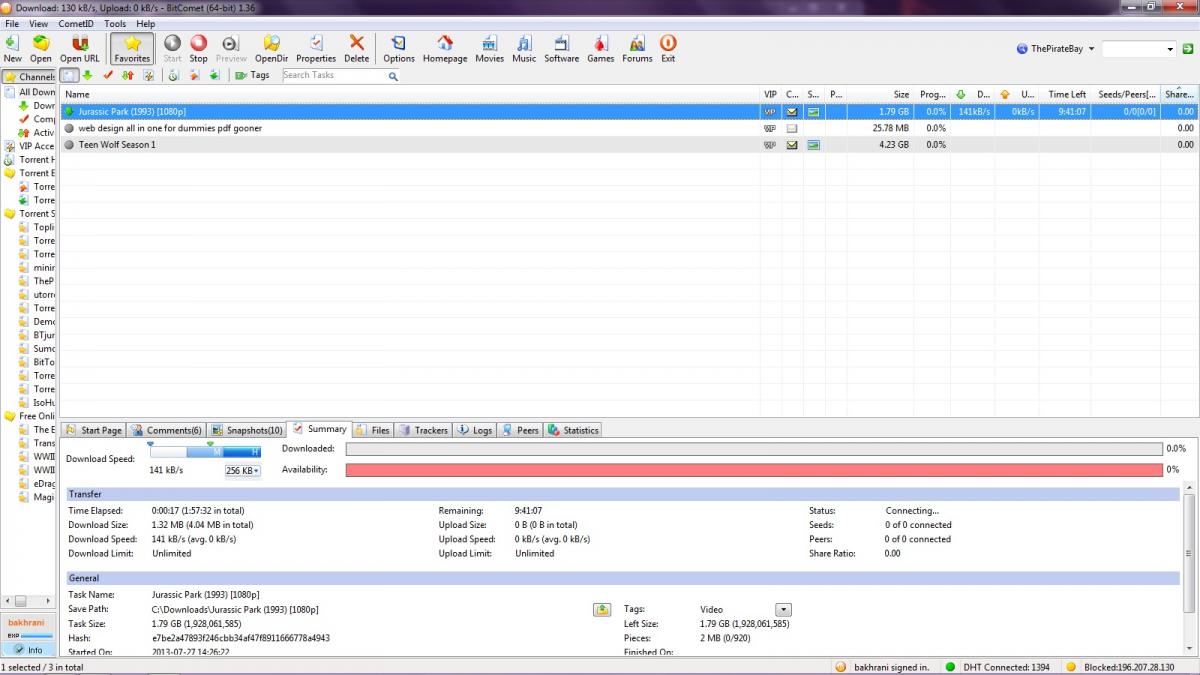Viewport: 1200px width, 675px height.
Task: Click the sidebar horizontal scrollbar
Action: (x=28, y=601)
